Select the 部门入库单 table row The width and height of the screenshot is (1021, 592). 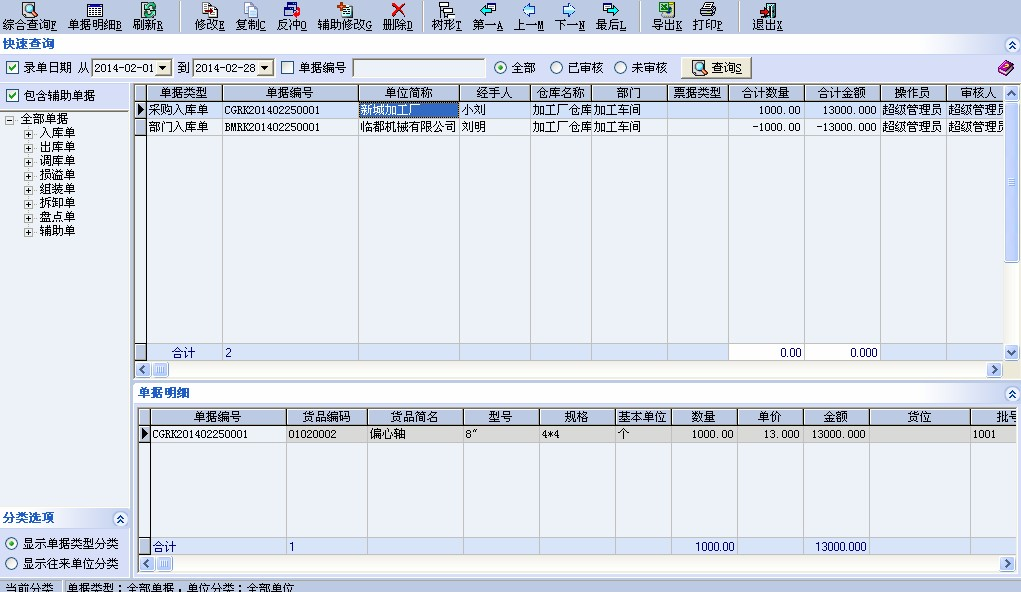coord(178,127)
